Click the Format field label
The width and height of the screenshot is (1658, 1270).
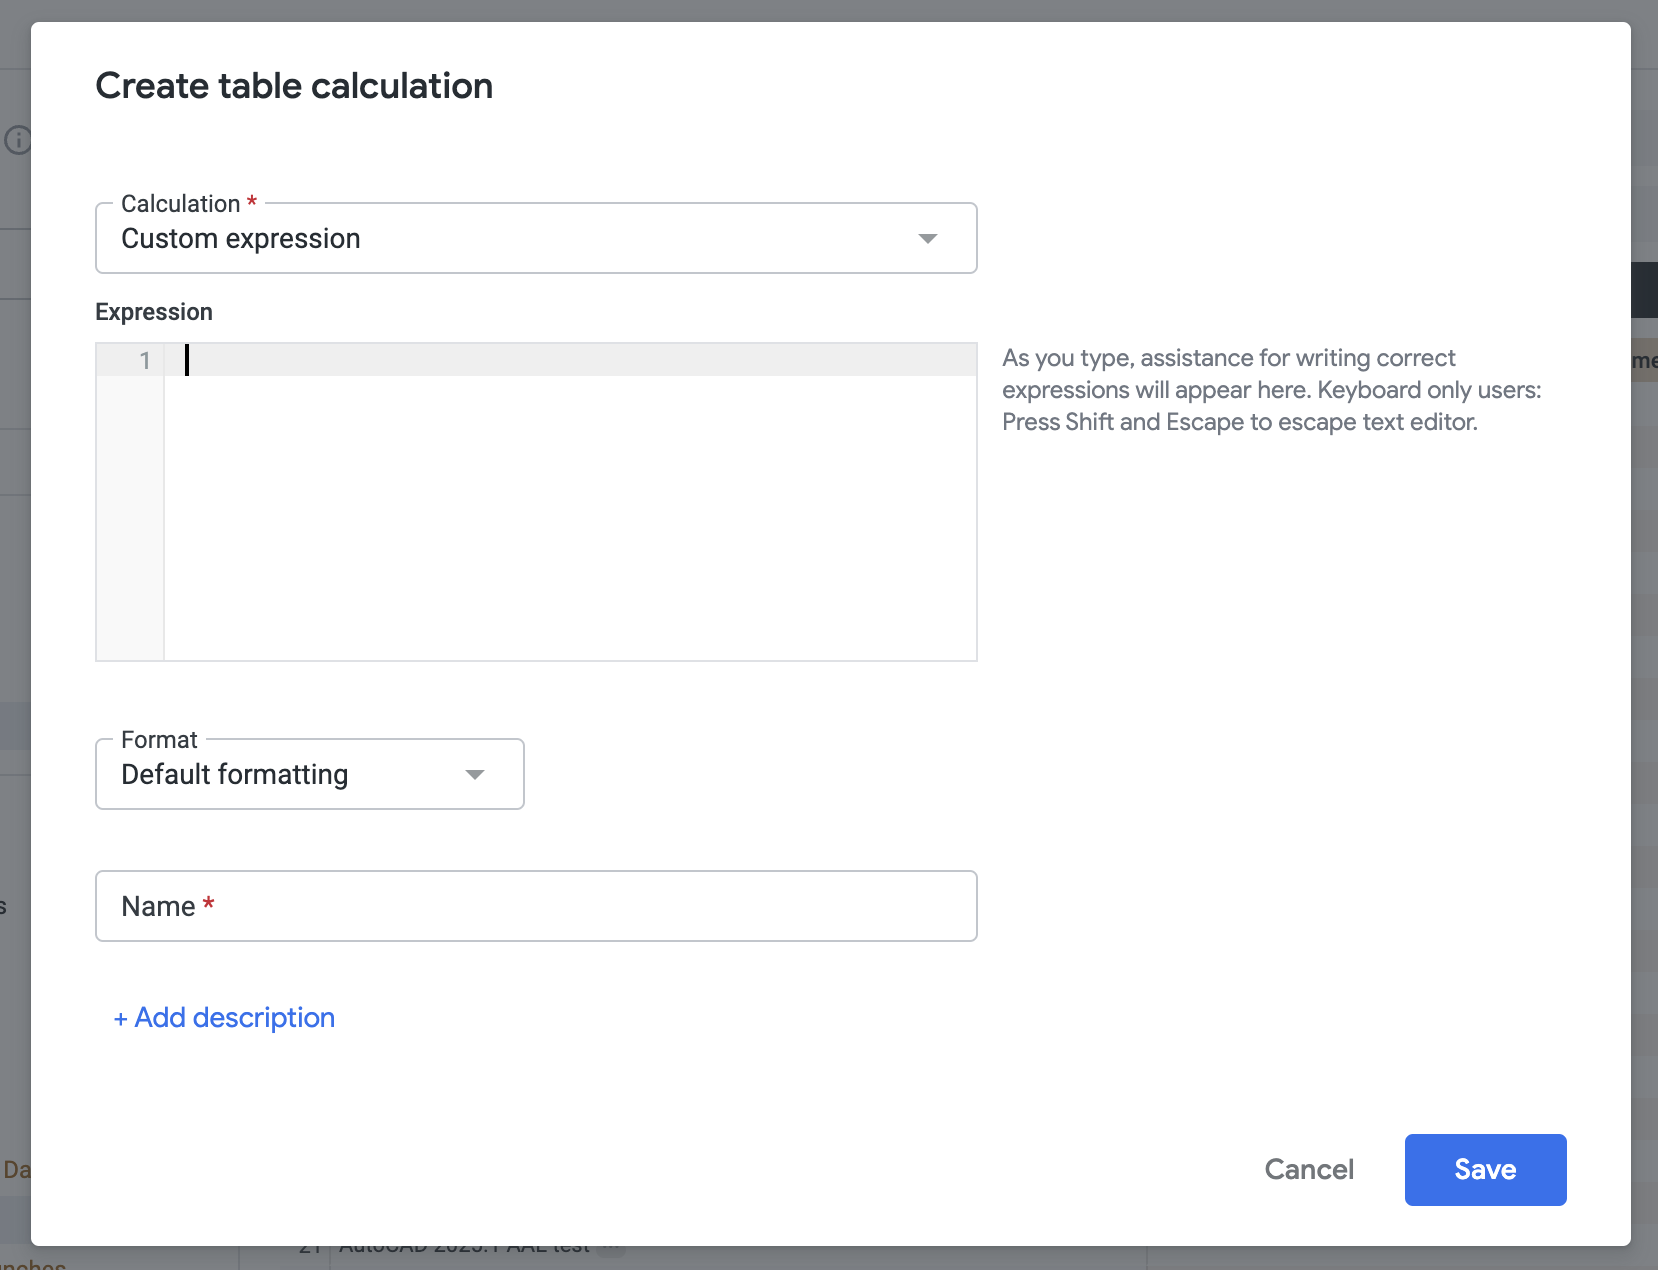(159, 740)
